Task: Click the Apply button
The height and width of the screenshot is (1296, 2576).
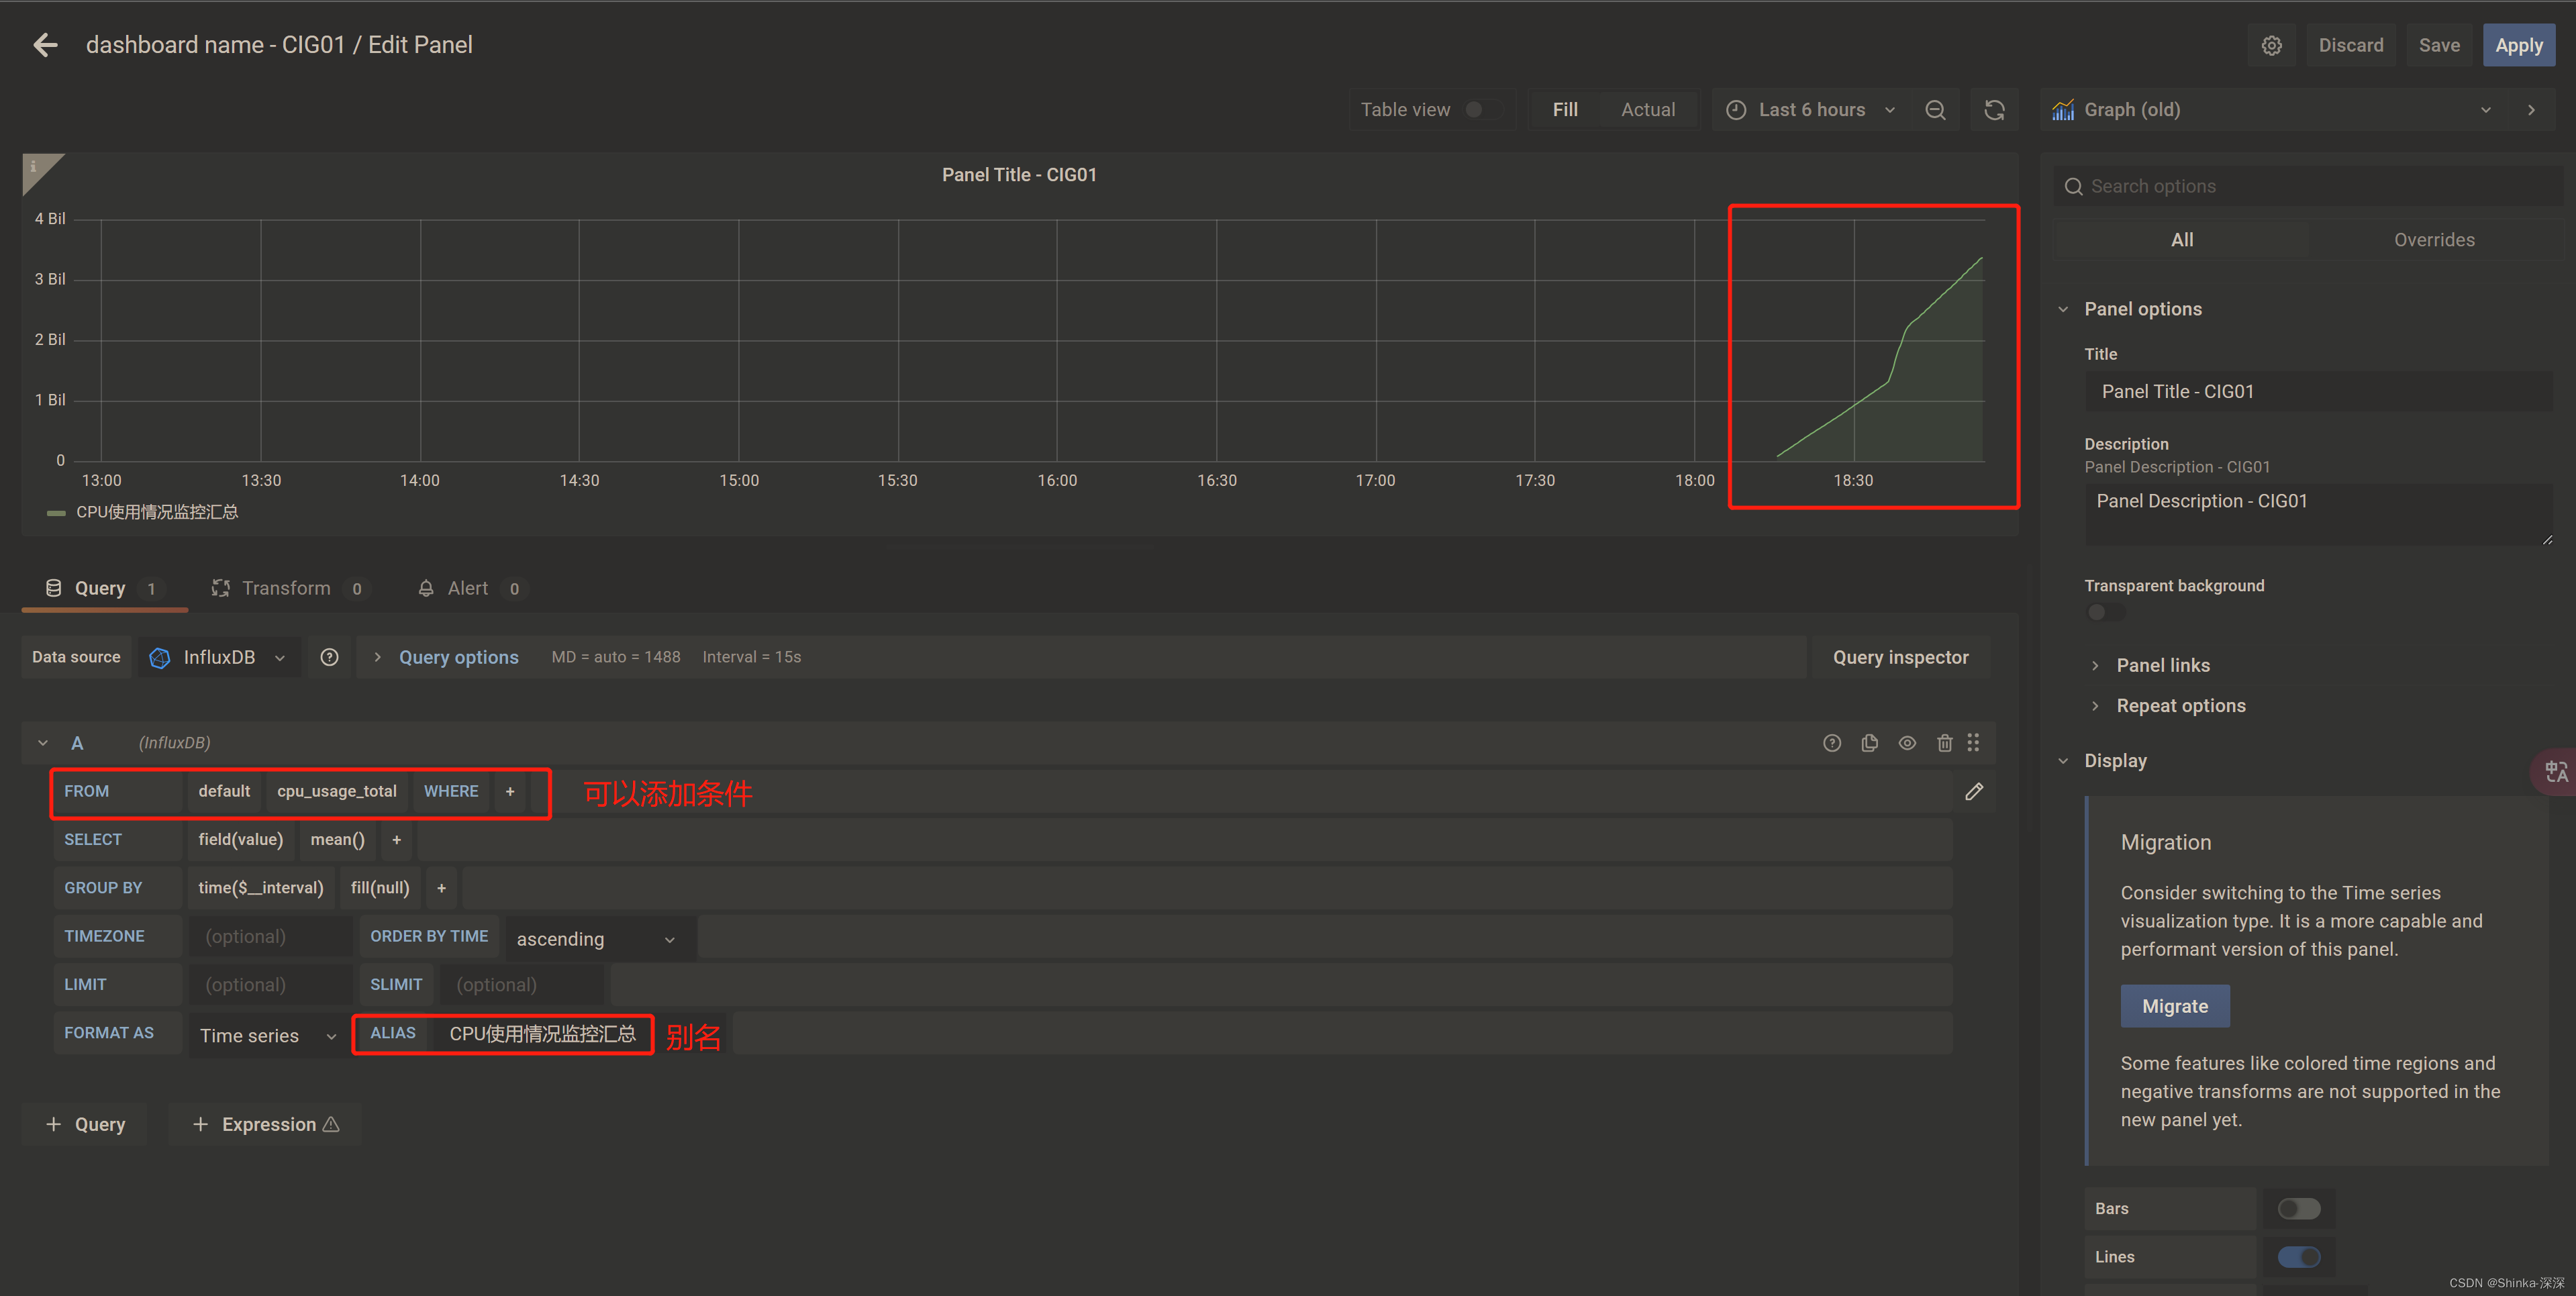Action: pyautogui.click(x=2518, y=45)
